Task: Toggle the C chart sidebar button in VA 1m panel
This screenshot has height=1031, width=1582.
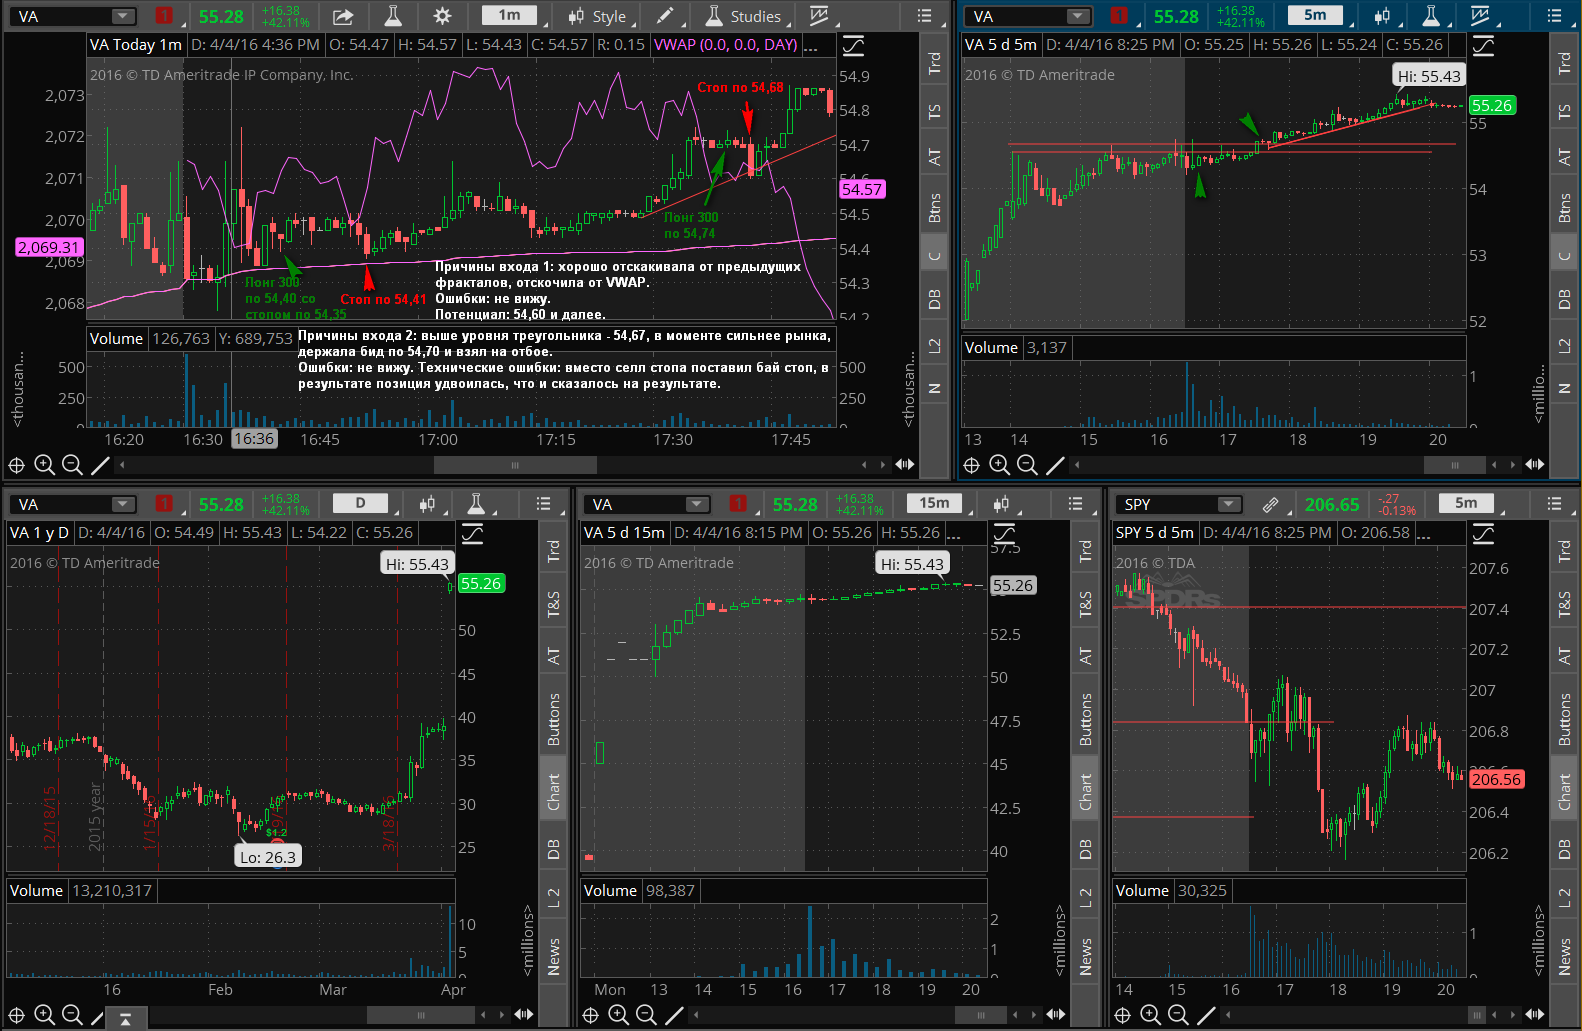Action: tap(934, 255)
